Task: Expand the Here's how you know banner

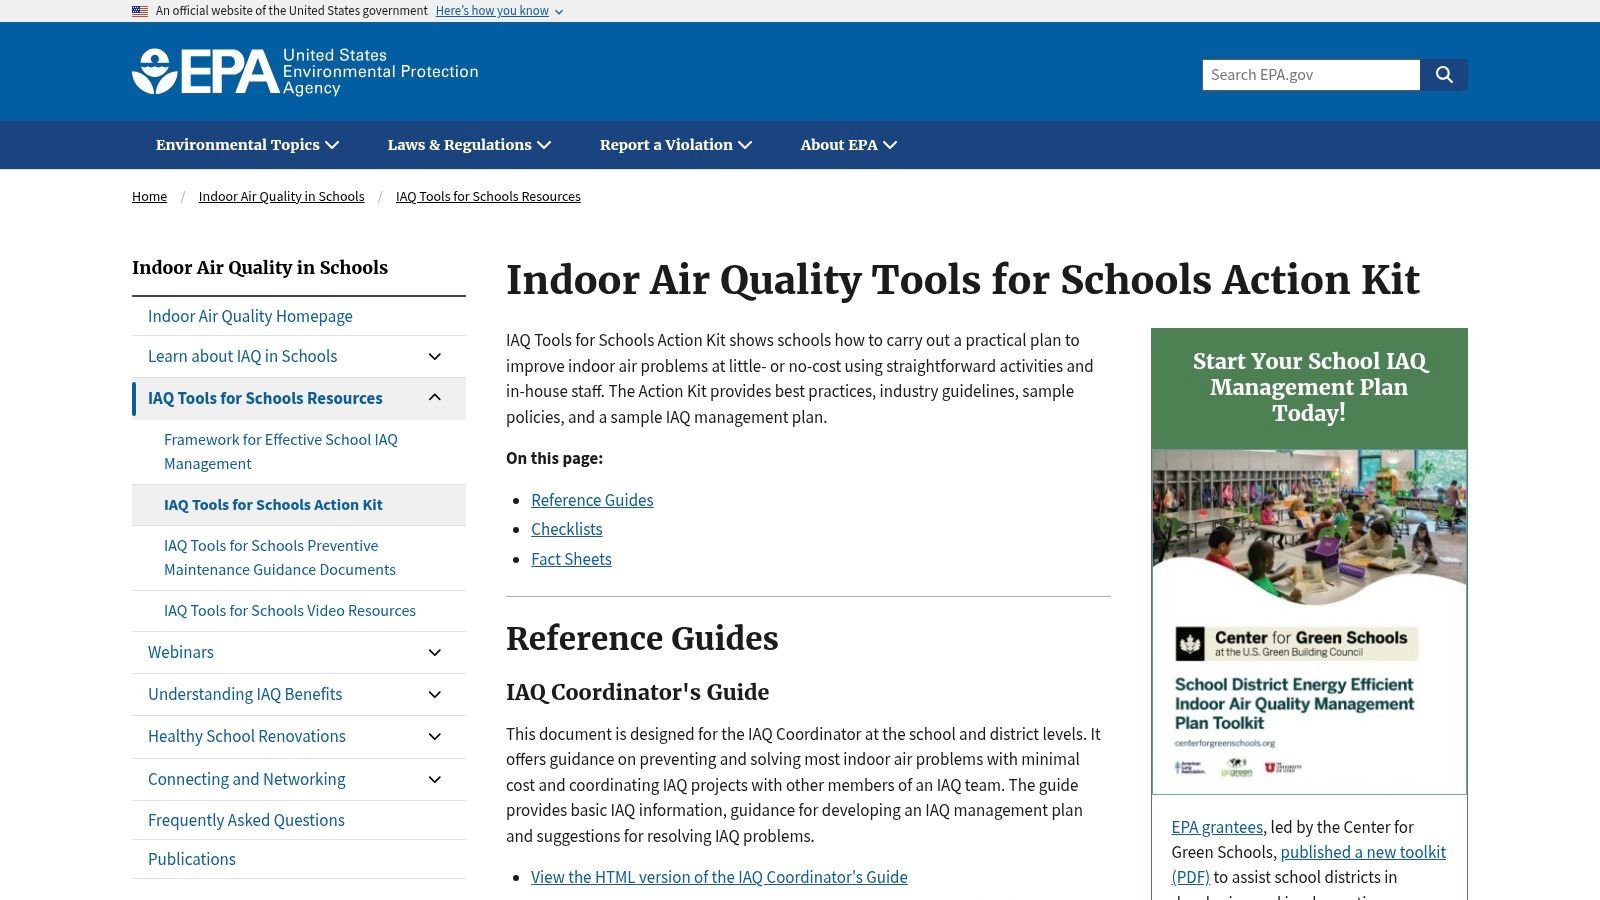Action: coord(492,11)
